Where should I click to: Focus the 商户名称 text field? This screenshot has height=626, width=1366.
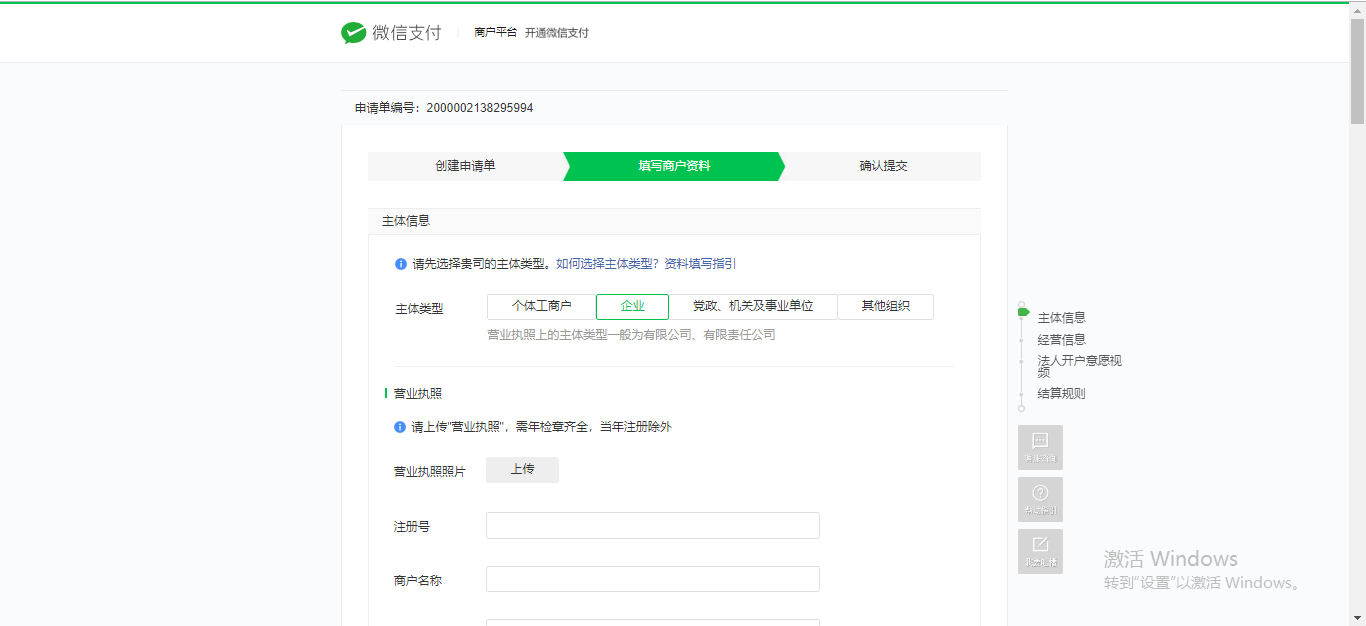pos(652,580)
